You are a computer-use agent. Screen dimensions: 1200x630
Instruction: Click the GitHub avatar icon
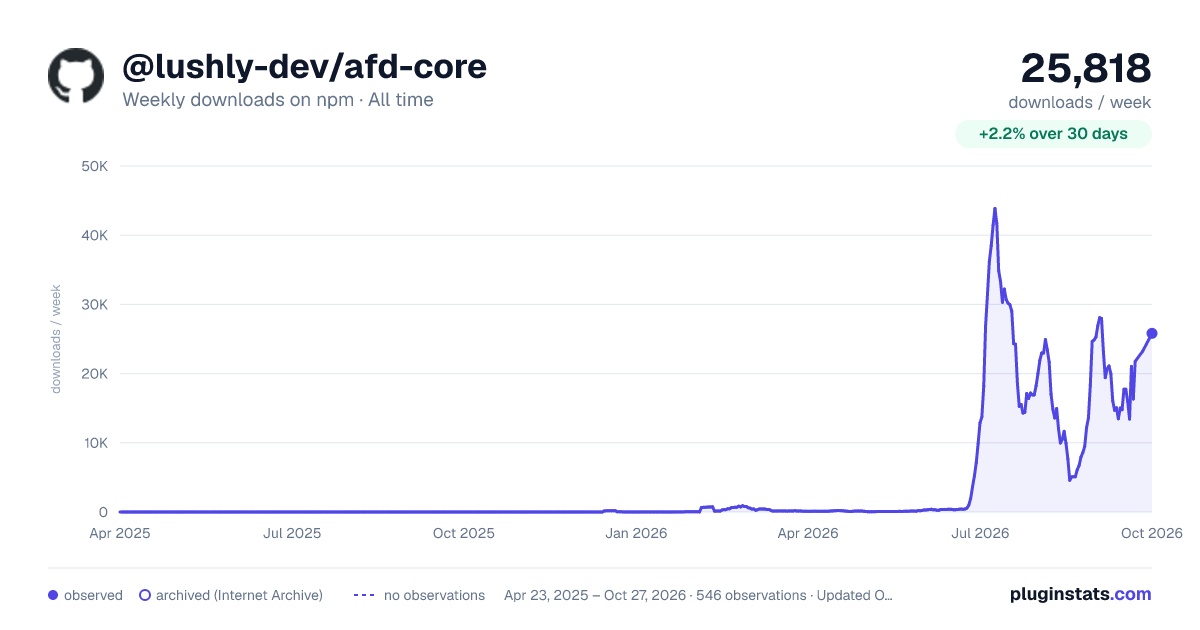(x=76, y=75)
